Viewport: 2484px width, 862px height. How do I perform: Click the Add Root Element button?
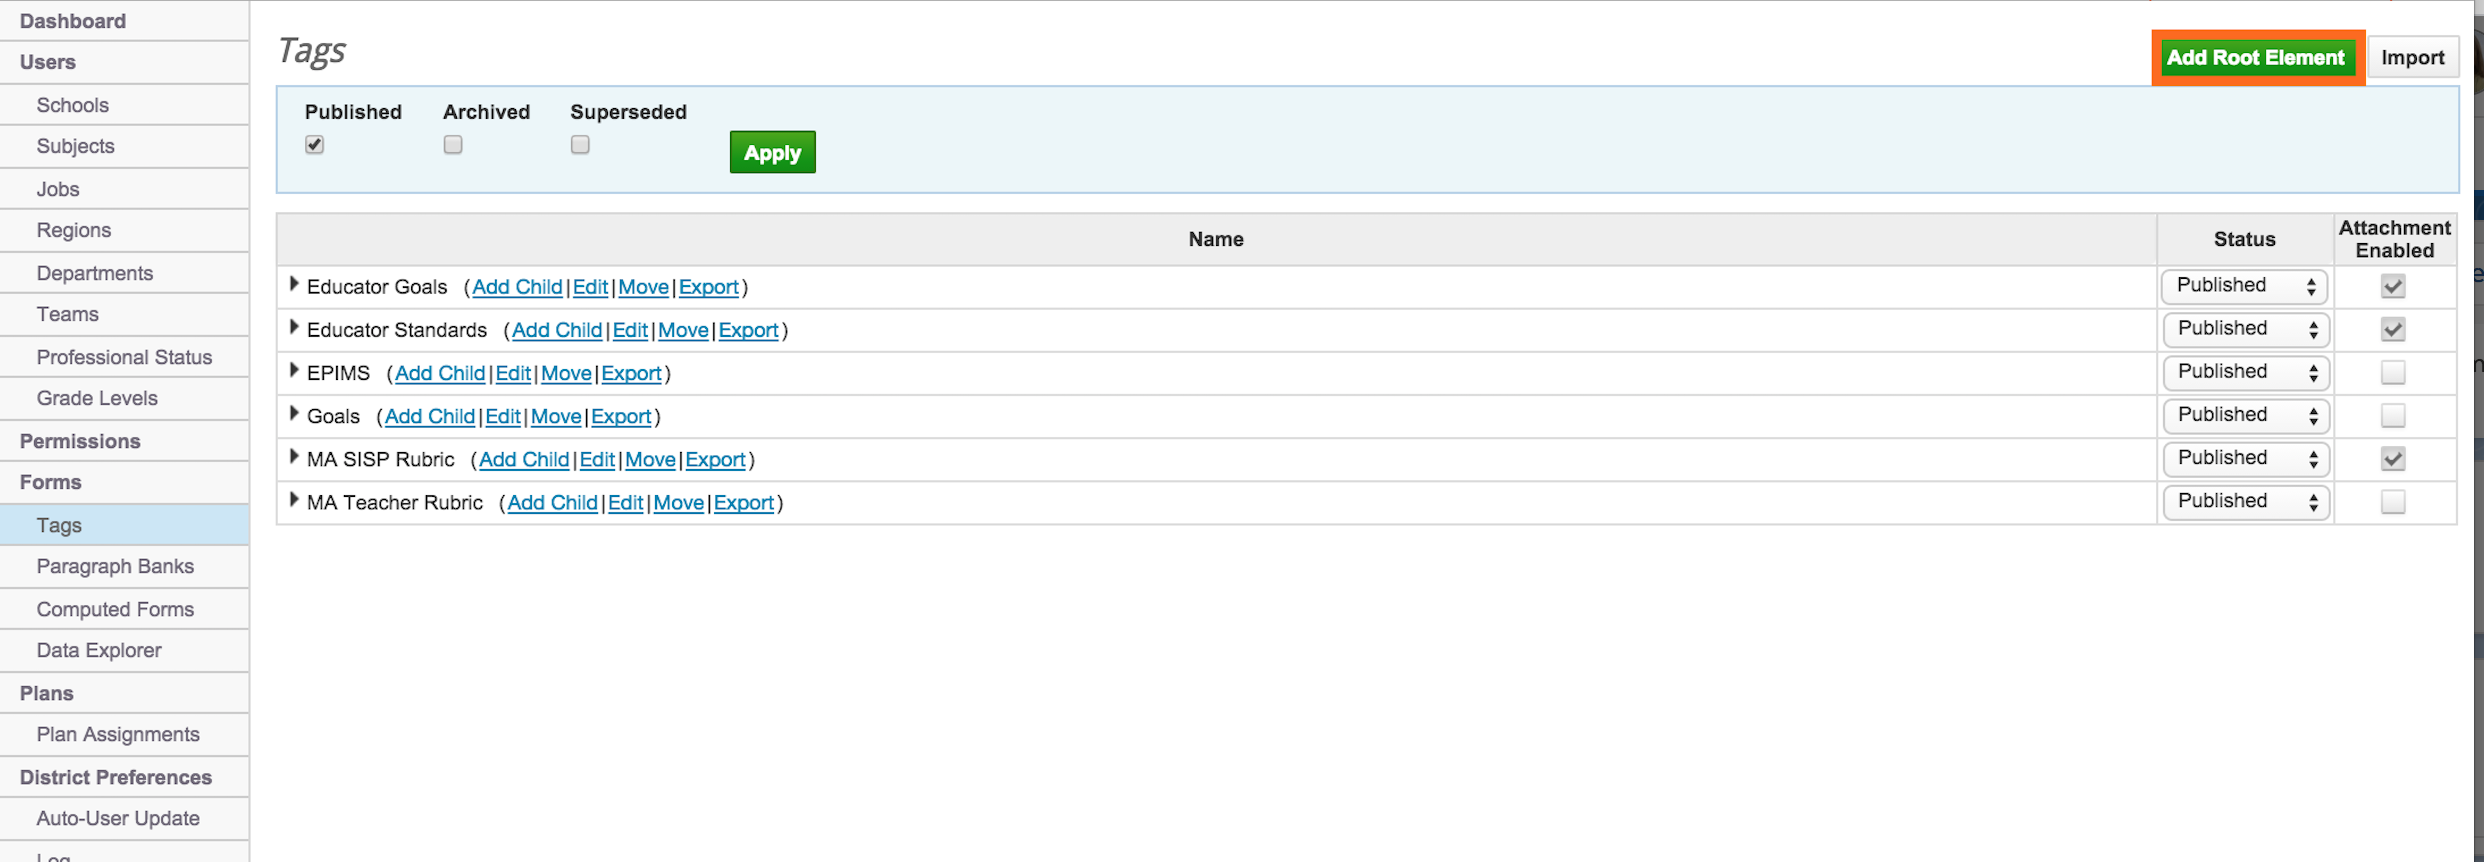click(2255, 58)
